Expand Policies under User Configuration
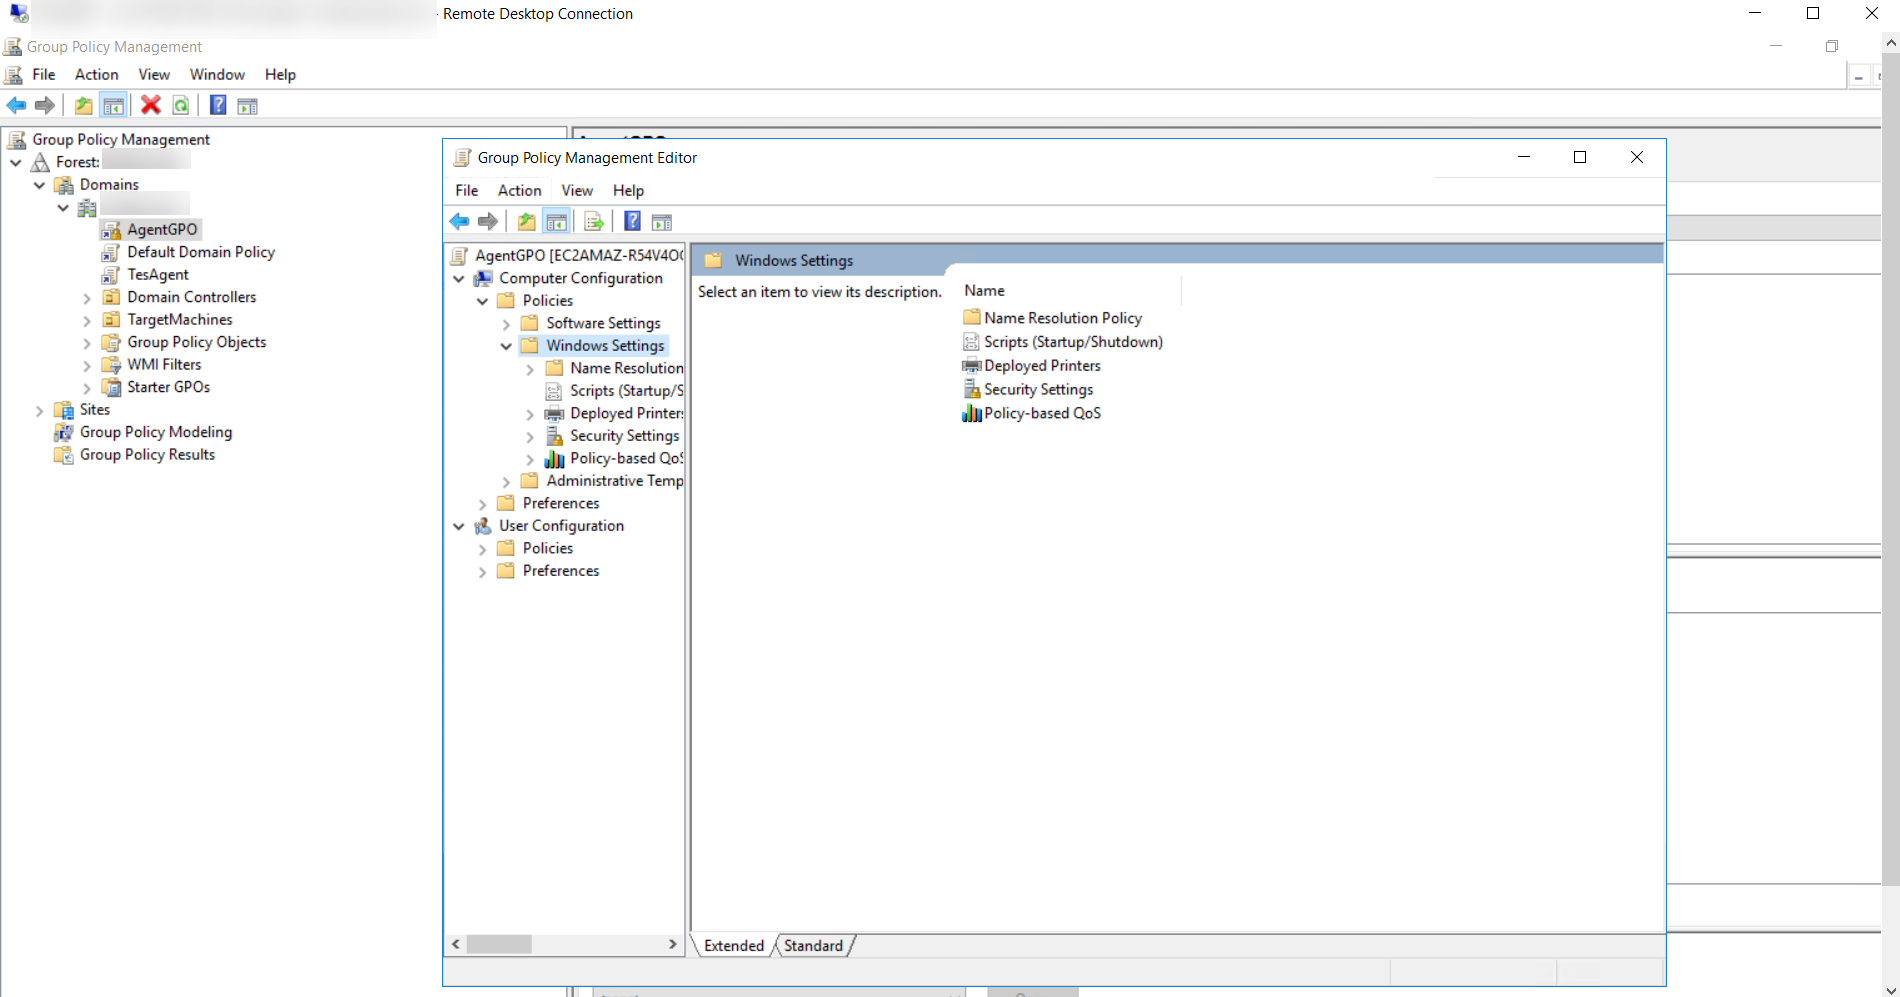Screen dimensions: 1900x997 [483, 549]
